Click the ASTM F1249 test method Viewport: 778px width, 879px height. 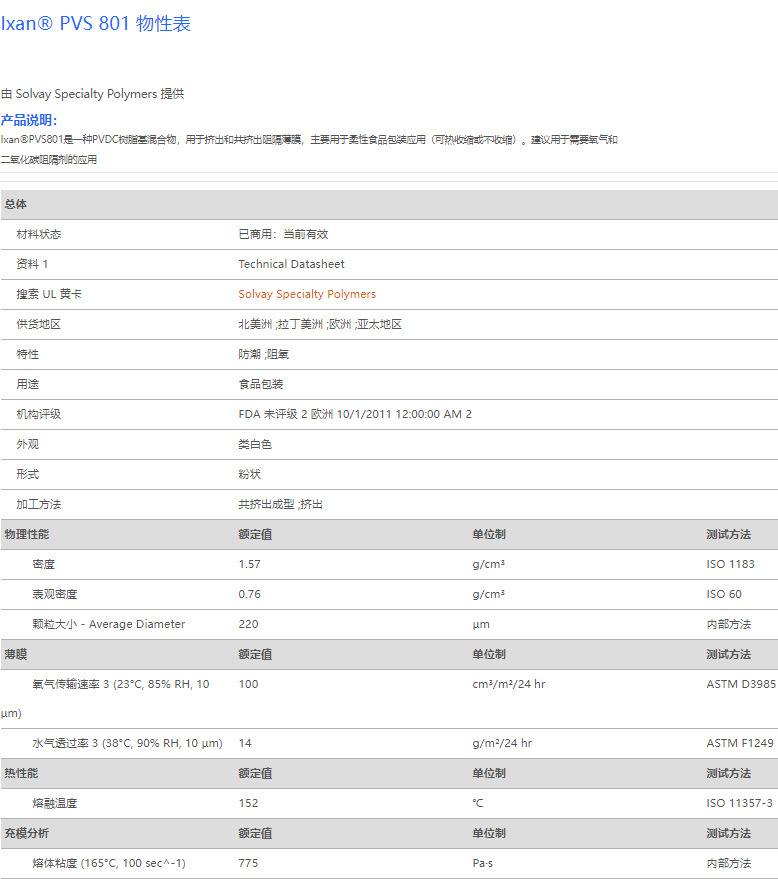click(x=740, y=743)
